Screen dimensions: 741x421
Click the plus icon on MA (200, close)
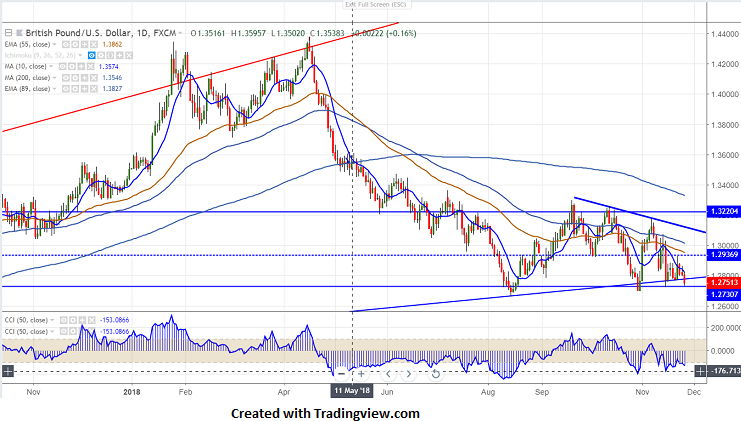coord(84,77)
